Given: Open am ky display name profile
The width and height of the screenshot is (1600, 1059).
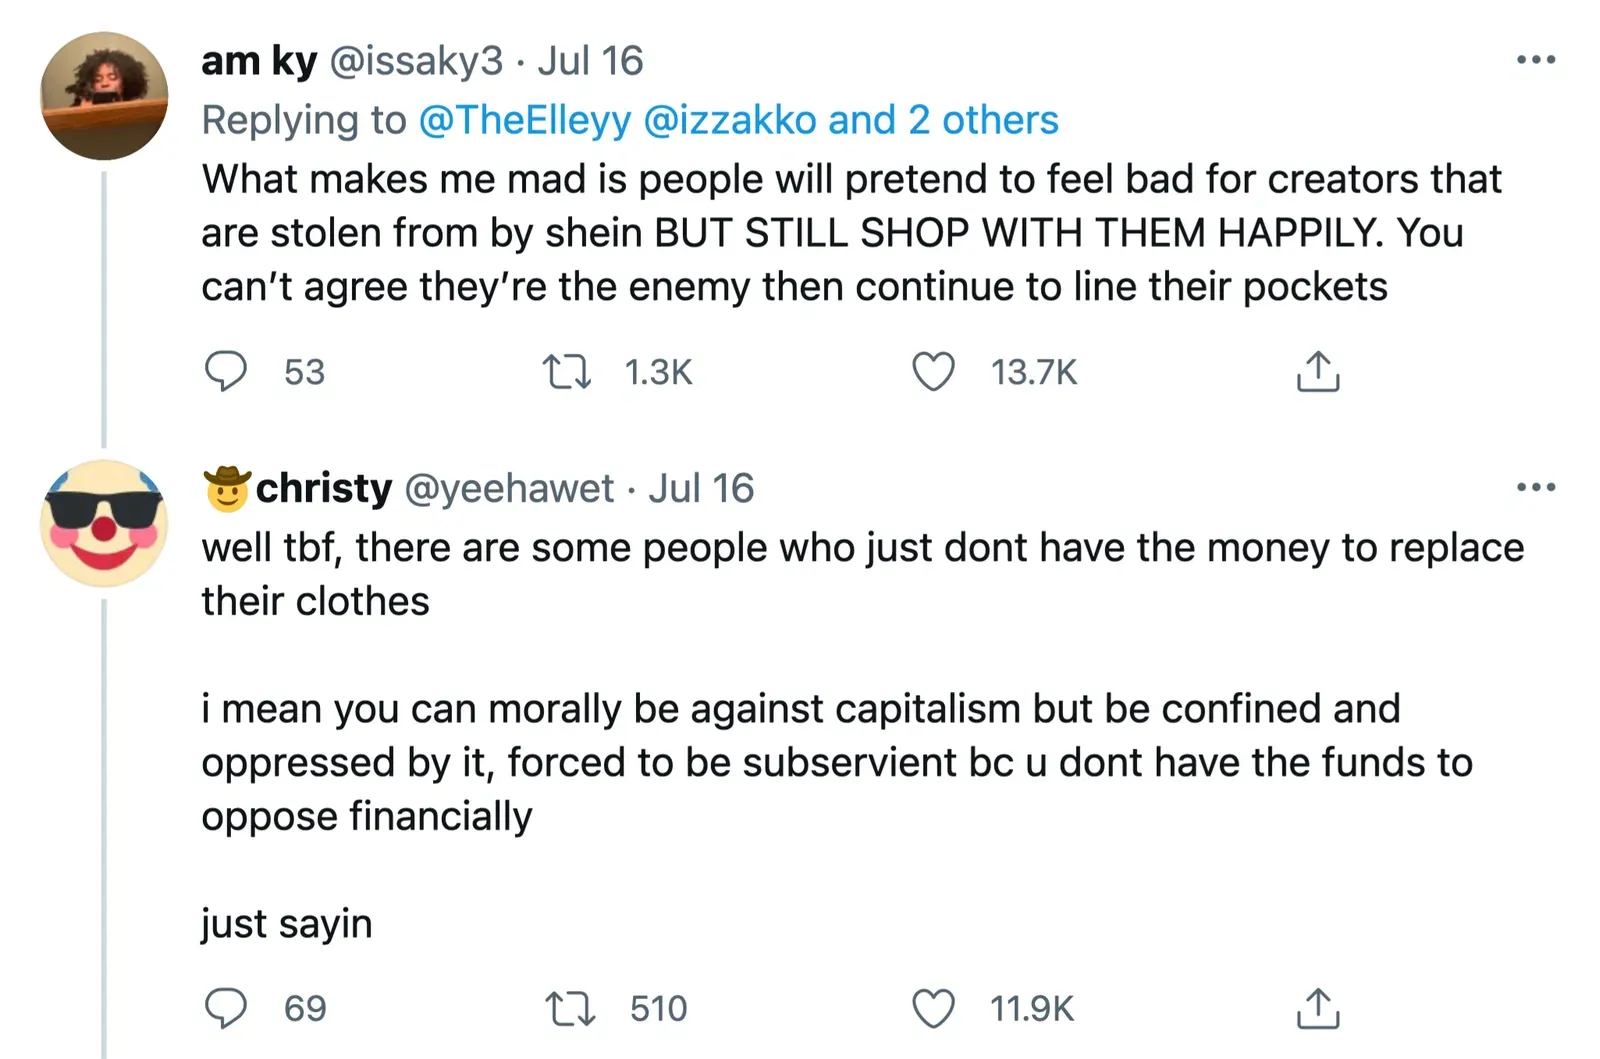Looking at the screenshot, I should point(259,61).
